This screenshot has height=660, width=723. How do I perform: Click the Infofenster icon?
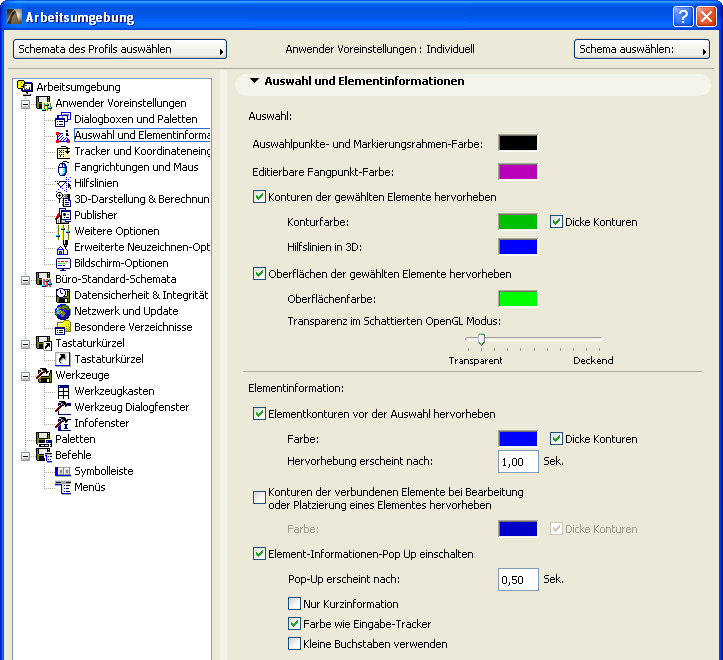63,423
